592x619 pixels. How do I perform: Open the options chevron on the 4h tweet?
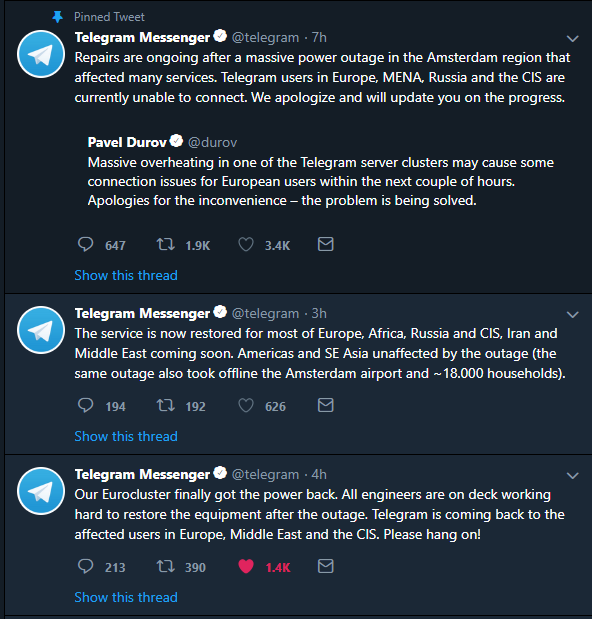572,476
